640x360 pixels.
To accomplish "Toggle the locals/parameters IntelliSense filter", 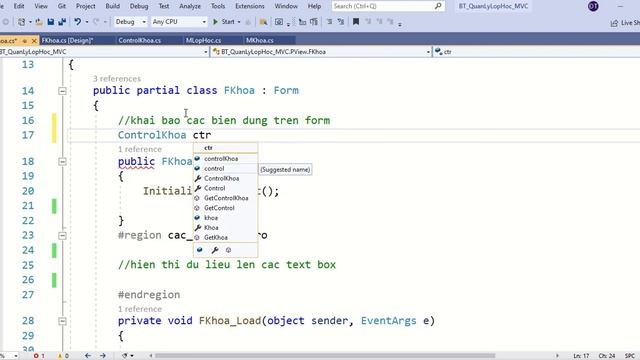I will 200,250.
